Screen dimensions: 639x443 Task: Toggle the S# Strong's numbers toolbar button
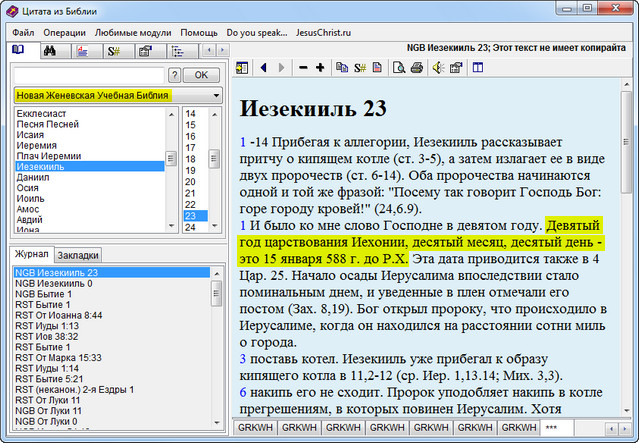point(359,68)
